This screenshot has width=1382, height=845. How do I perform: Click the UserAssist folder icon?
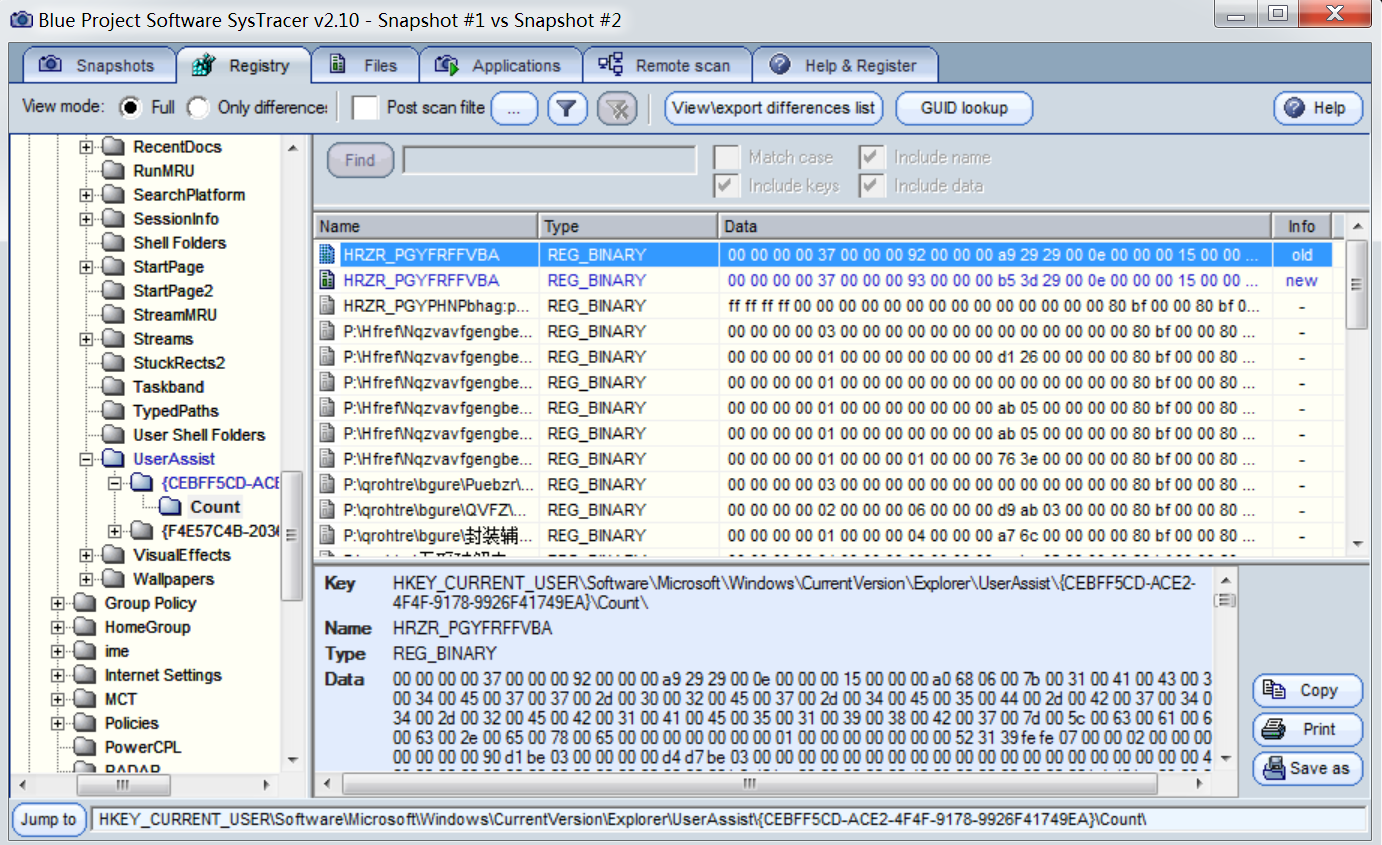[114, 459]
